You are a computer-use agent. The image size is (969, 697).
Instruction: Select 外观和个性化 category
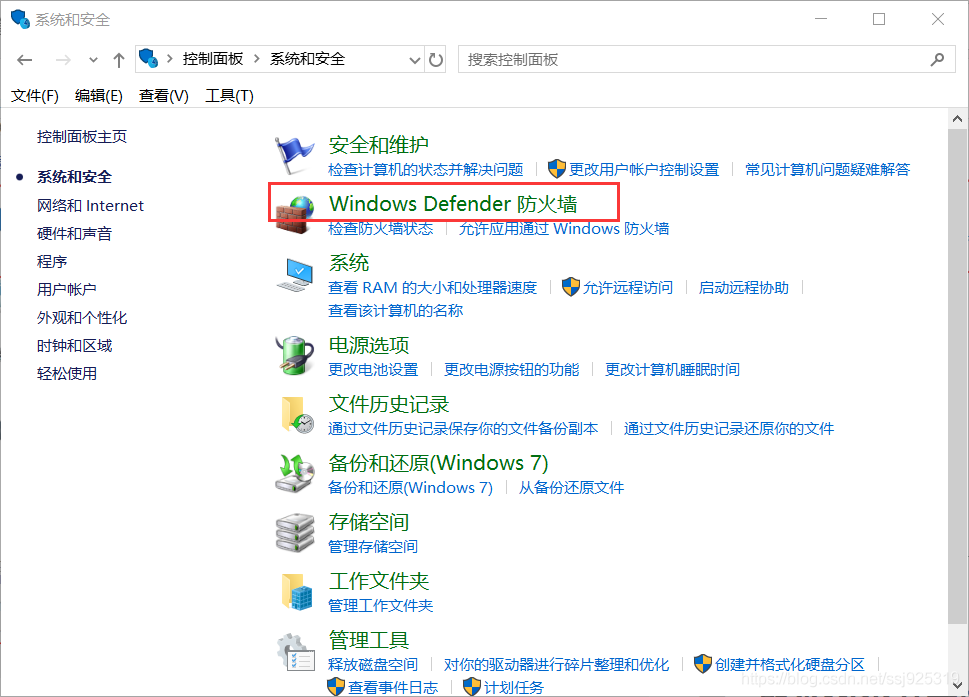click(x=82, y=318)
